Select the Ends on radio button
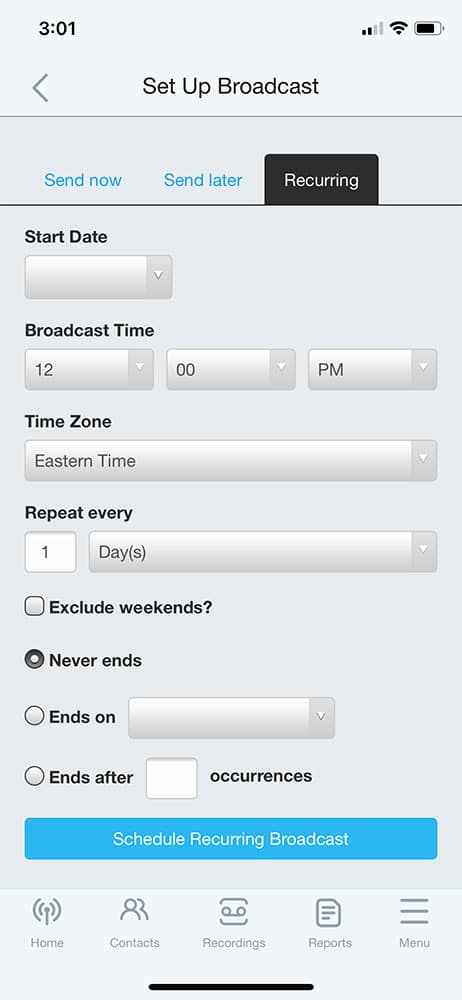462x1000 pixels. click(x=34, y=716)
